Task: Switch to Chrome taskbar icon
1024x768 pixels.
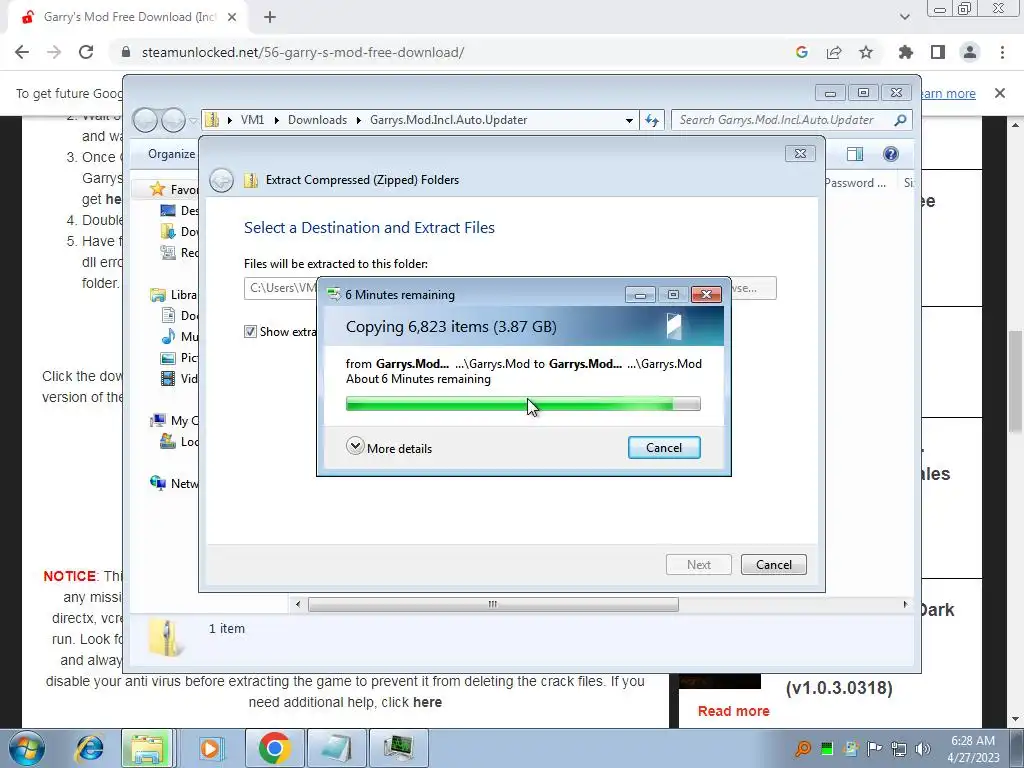Action: click(274, 748)
